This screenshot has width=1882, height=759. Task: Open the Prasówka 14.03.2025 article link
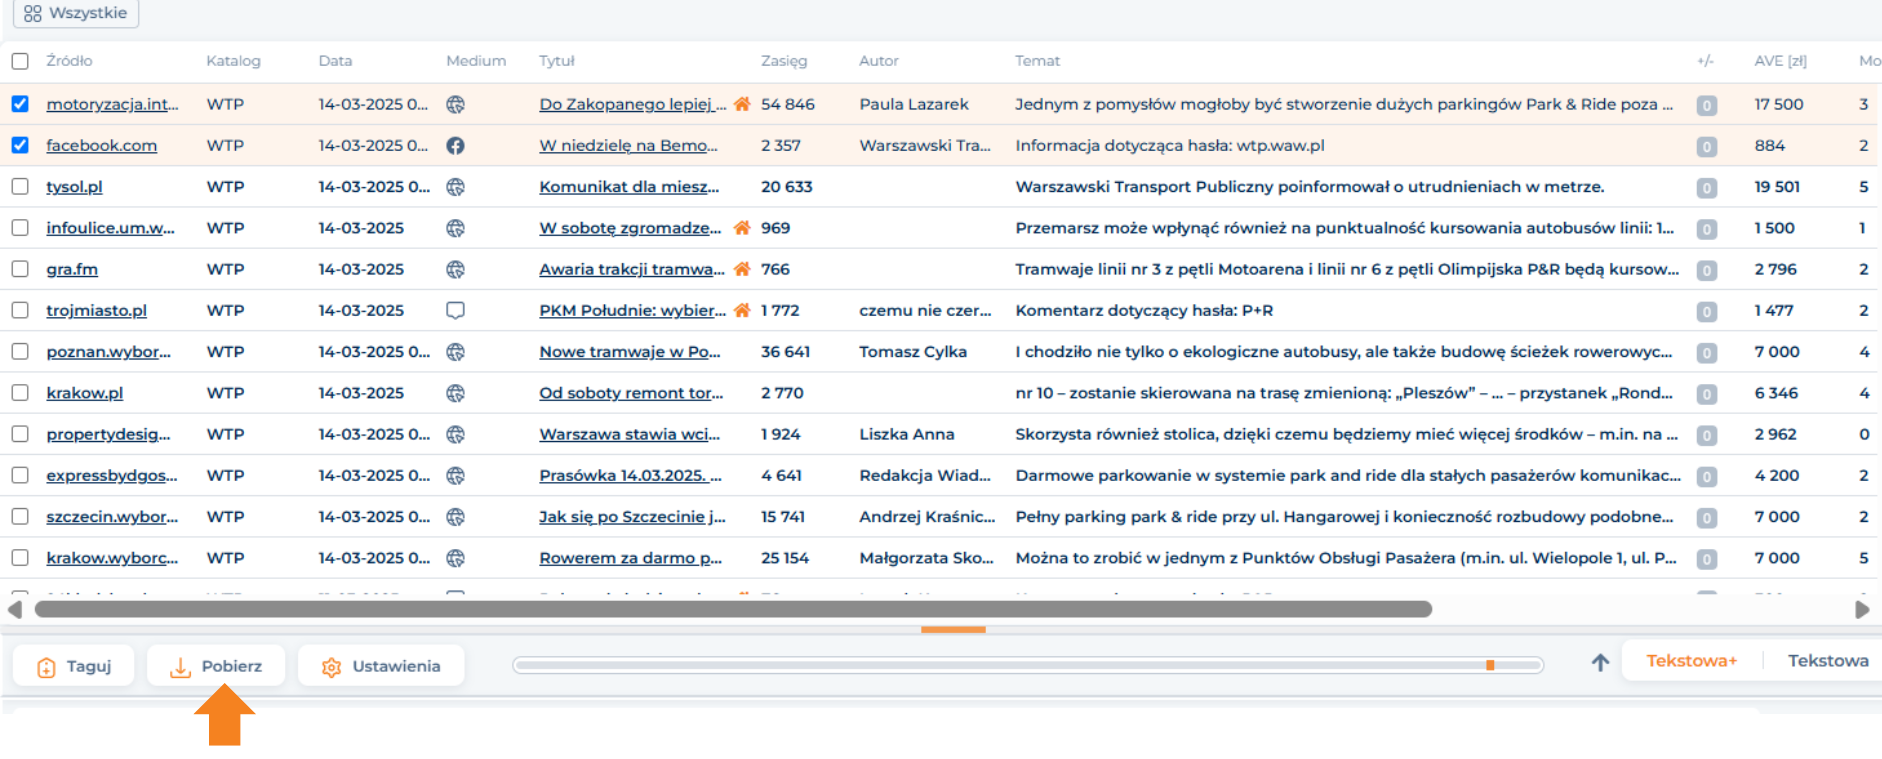pyautogui.click(x=630, y=476)
